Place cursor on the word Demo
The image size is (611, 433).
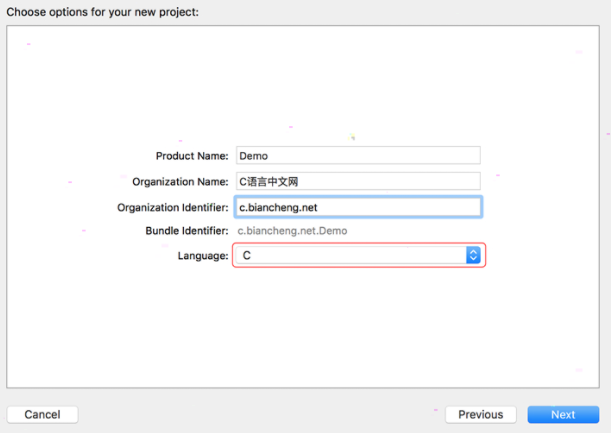pyautogui.click(x=254, y=156)
